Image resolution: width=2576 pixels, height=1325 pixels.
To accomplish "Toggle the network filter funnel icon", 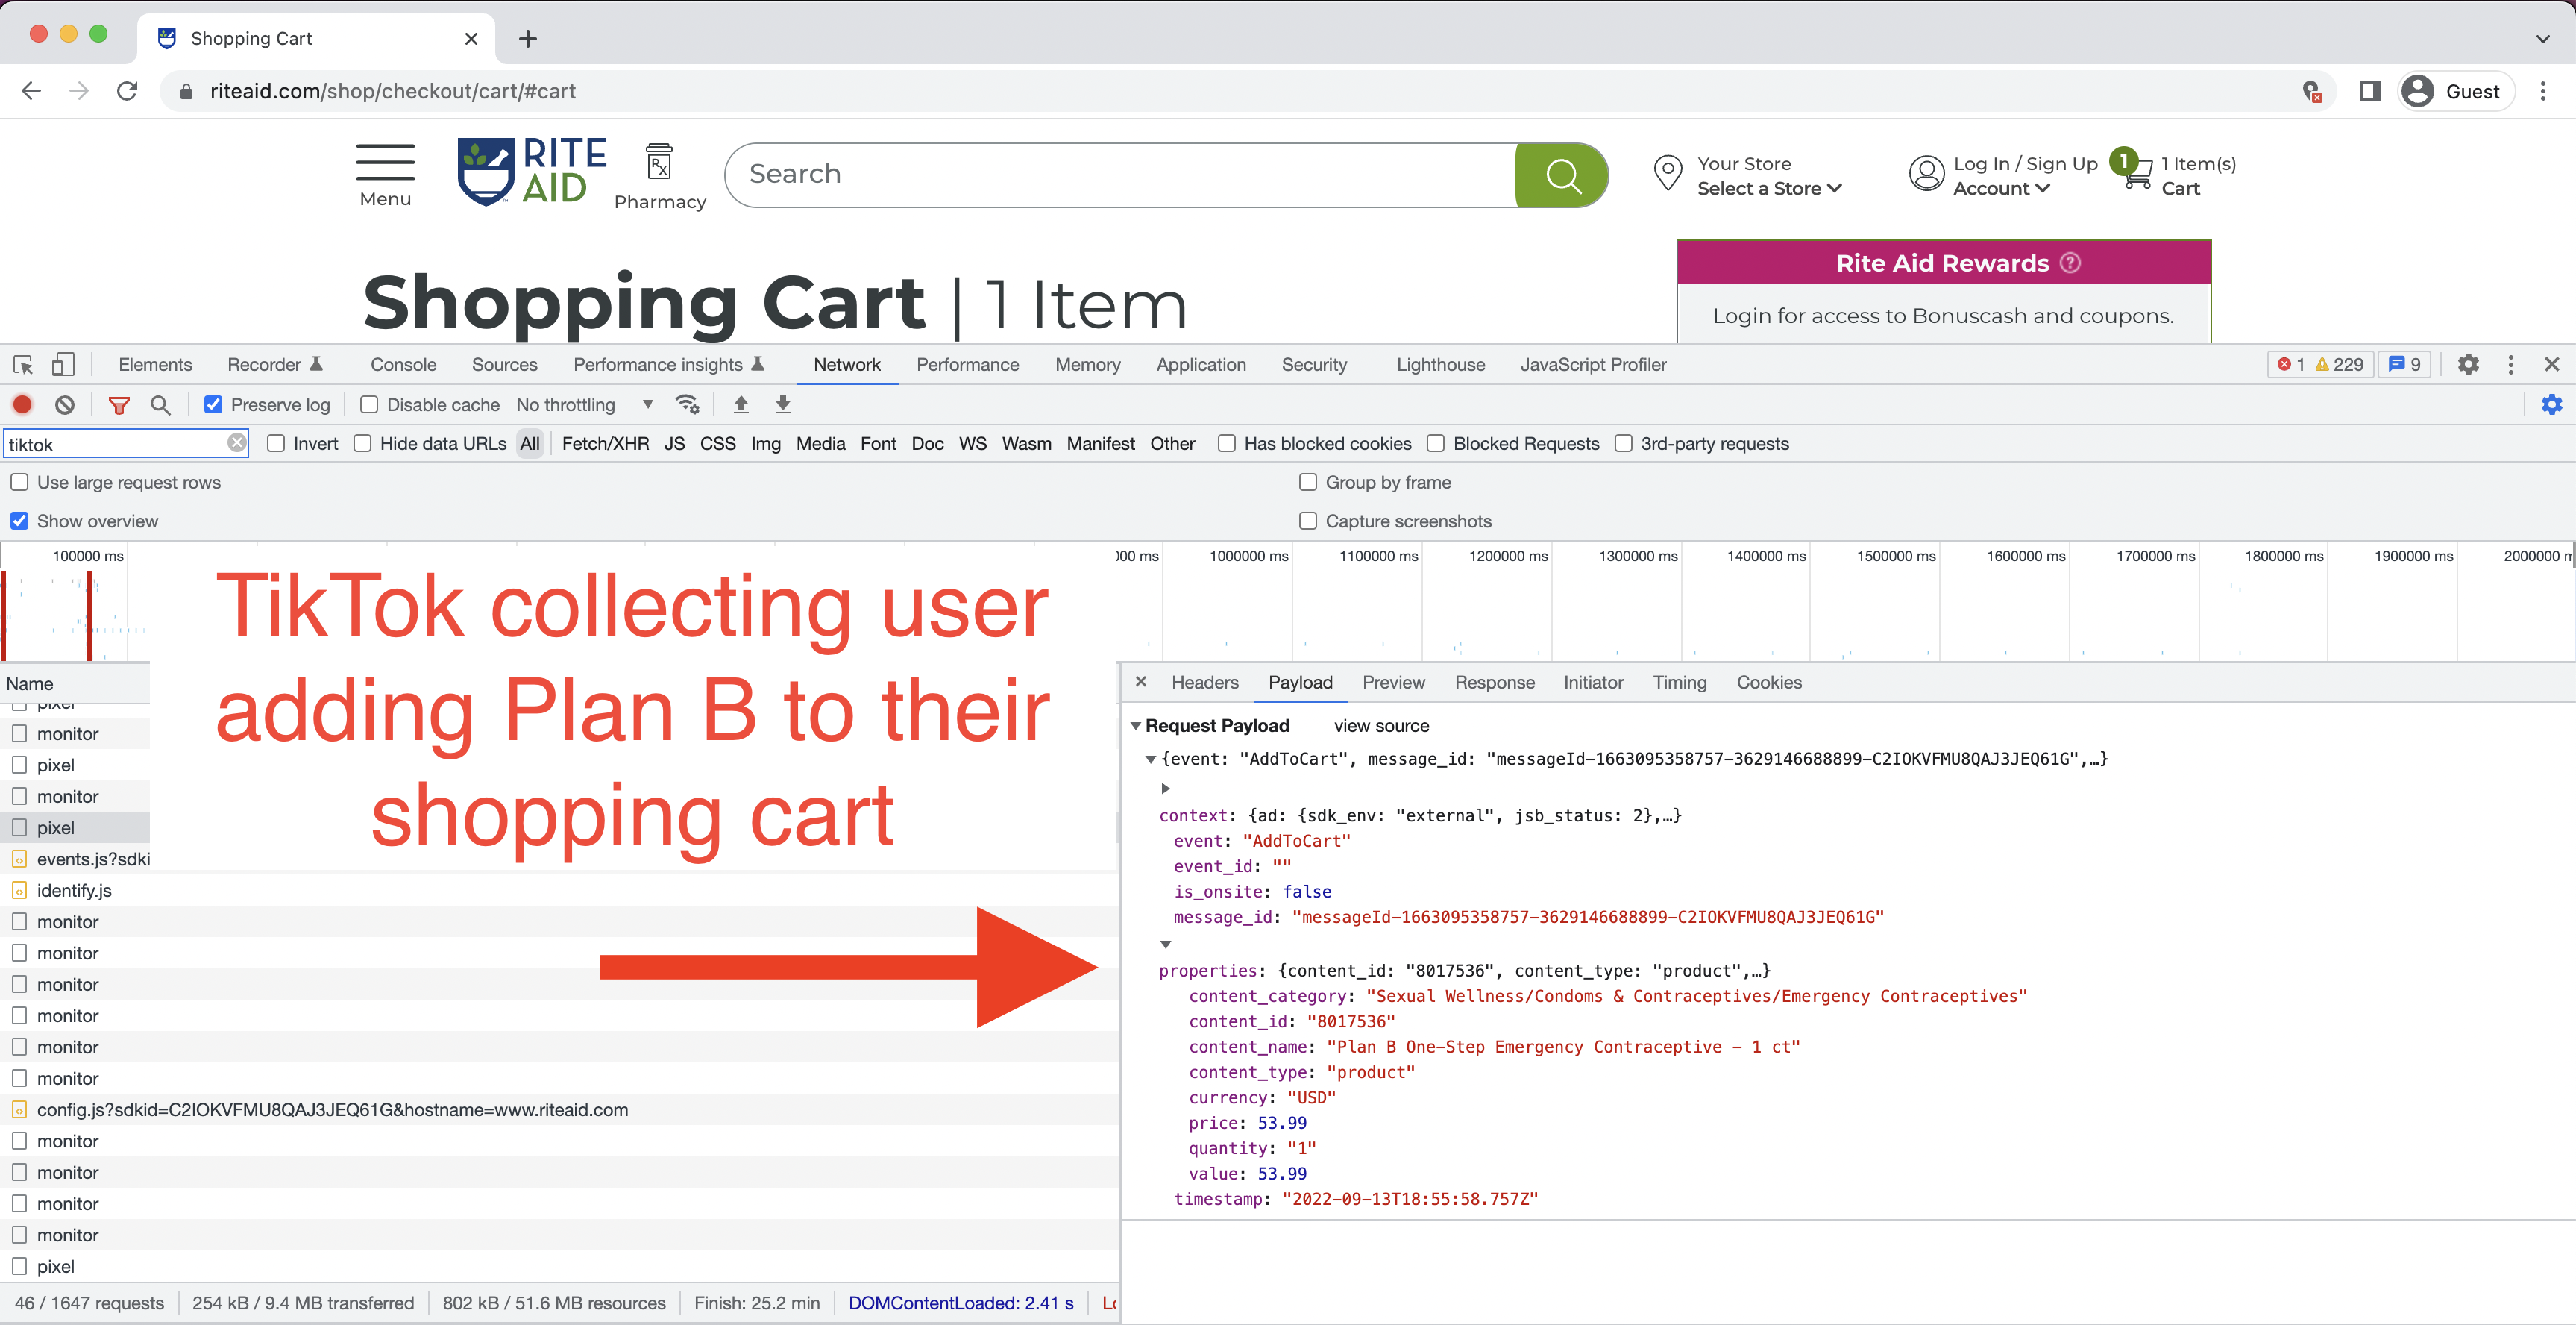I will point(118,405).
